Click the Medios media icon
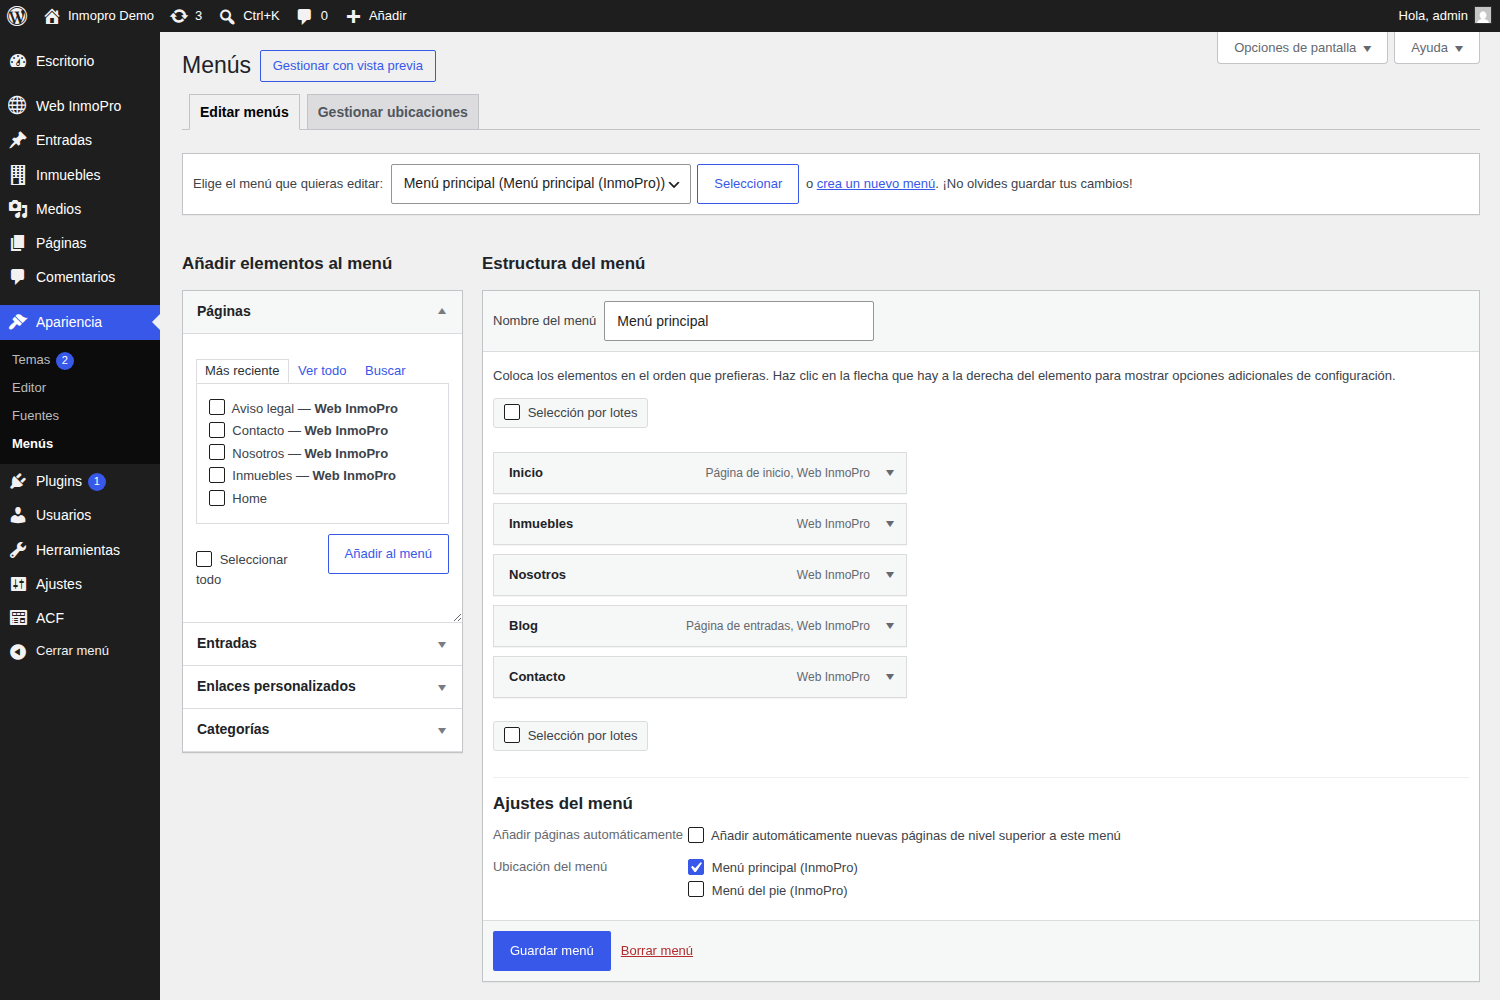Image resolution: width=1500 pixels, height=1000 pixels. point(18,209)
